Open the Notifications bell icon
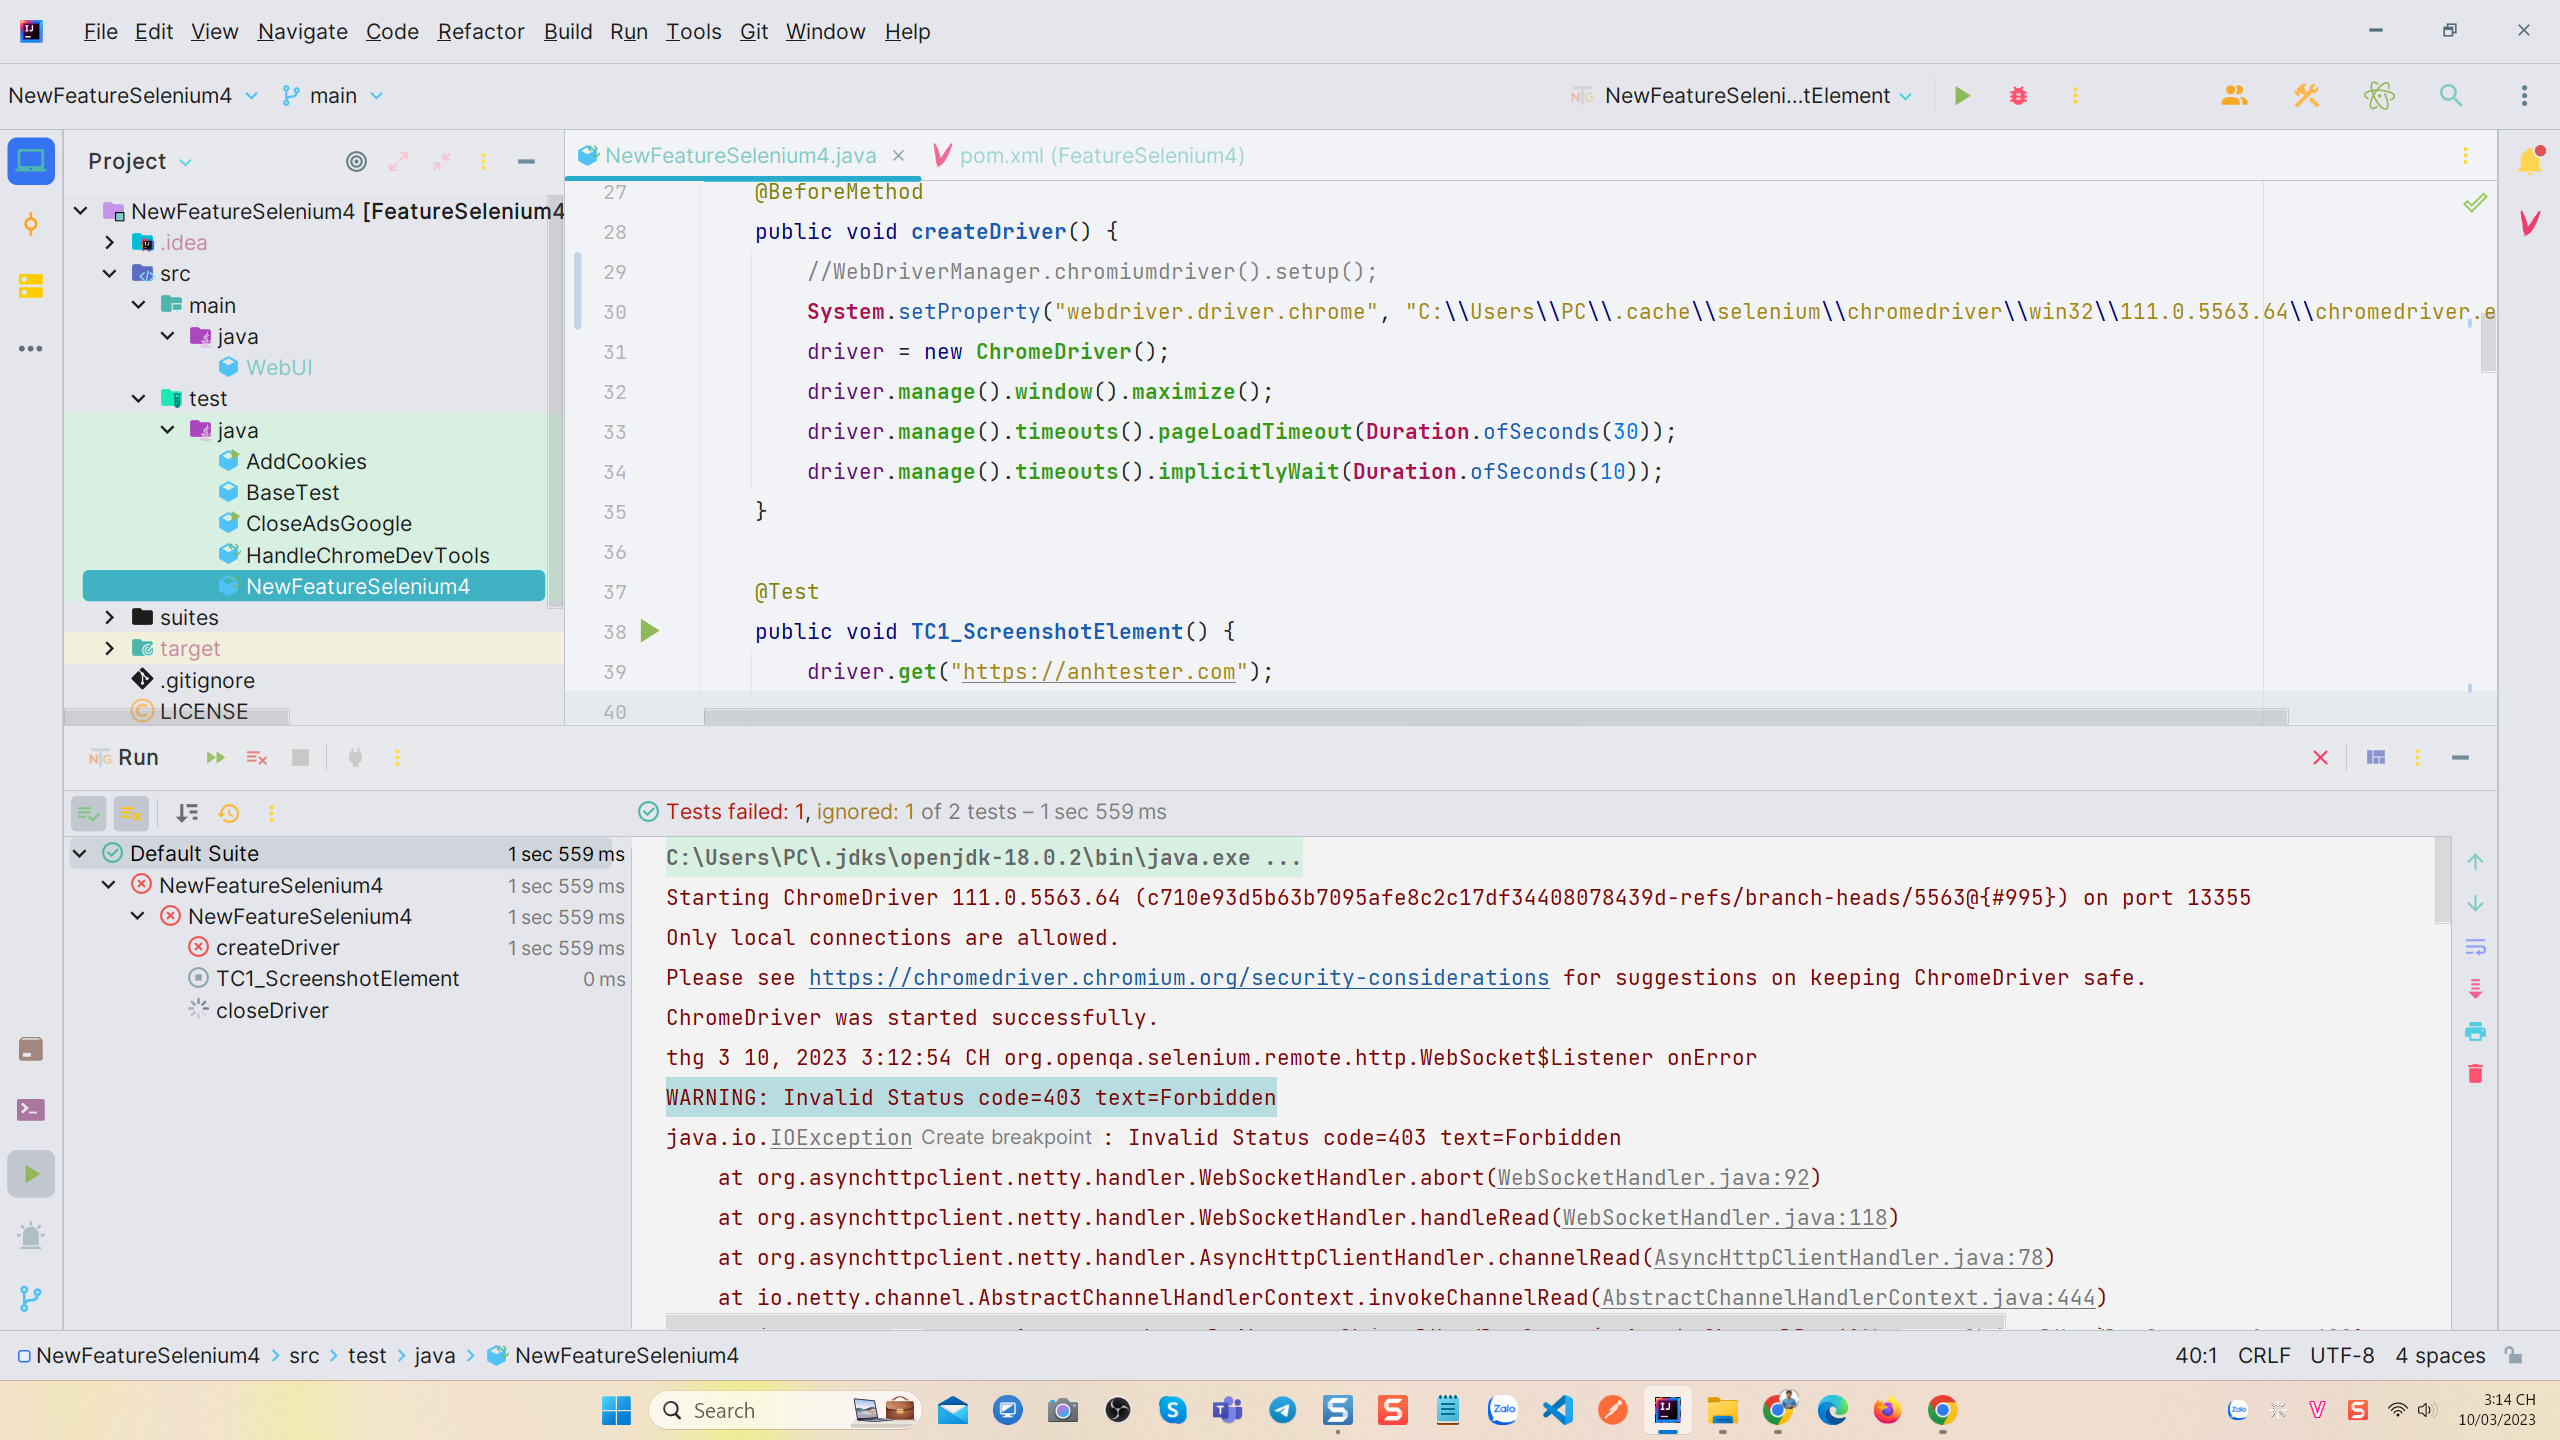The width and height of the screenshot is (2560, 1440). (2529, 161)
